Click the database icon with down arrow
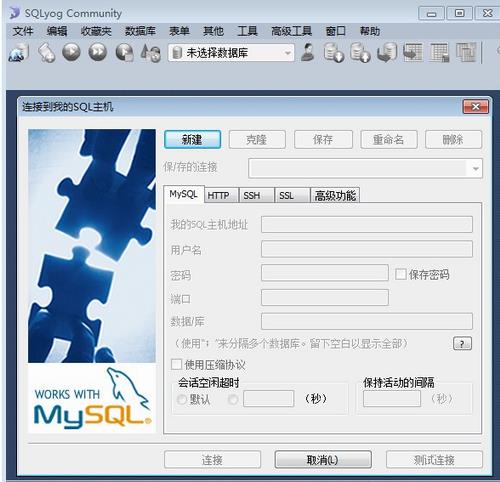 coord(333,53)
